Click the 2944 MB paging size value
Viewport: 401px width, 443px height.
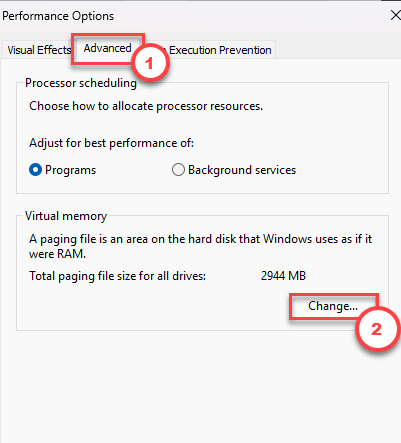283,276
